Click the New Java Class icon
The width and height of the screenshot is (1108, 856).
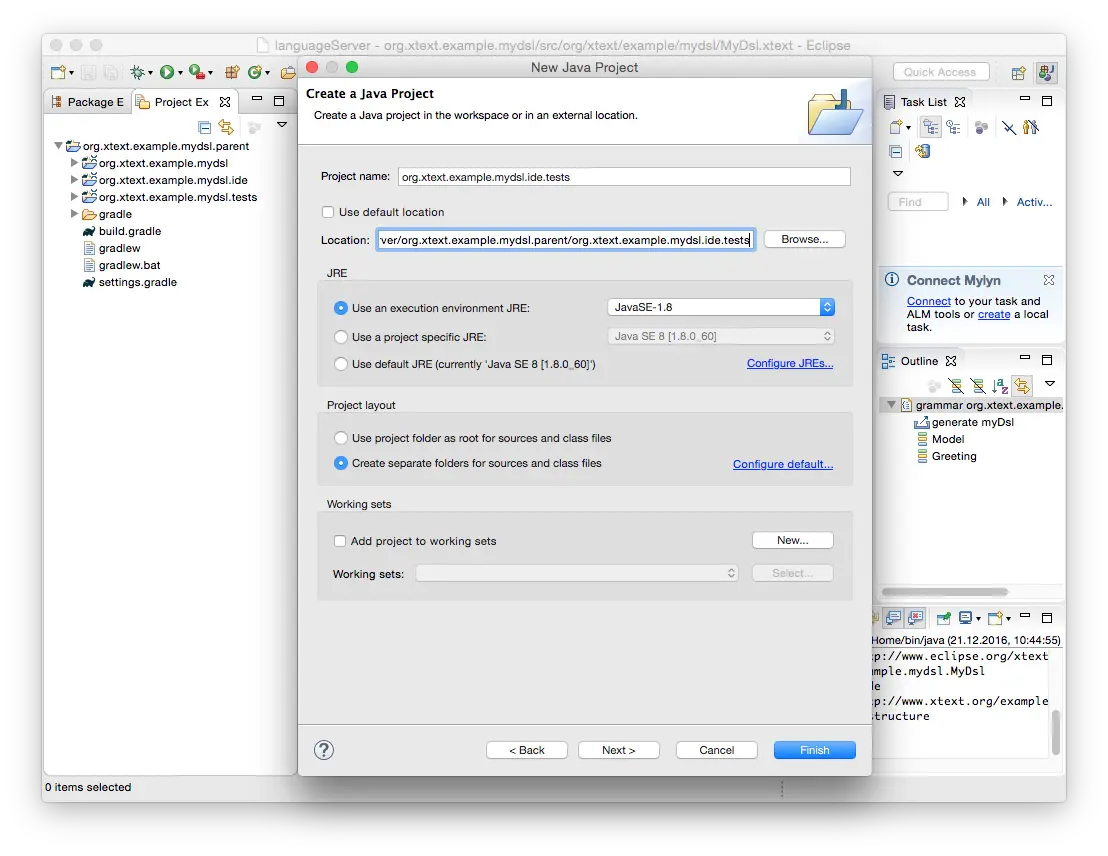[255, 72]
